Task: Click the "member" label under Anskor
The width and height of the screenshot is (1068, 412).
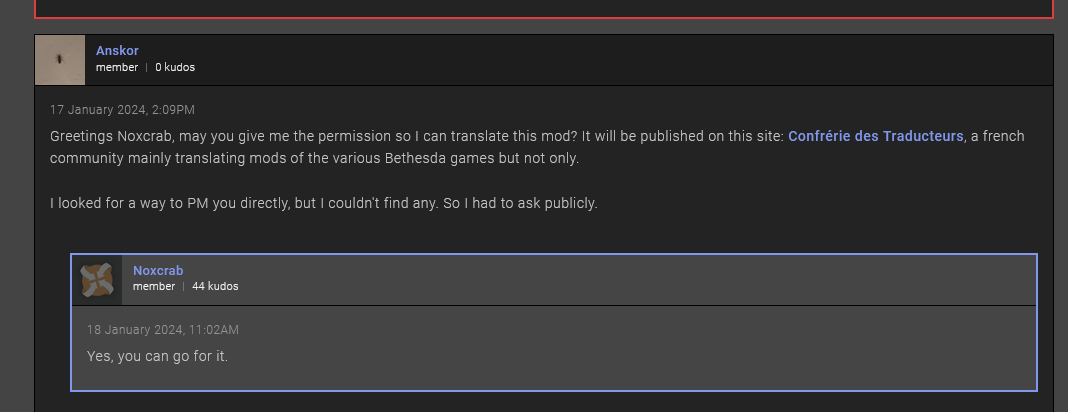Action: coord(117,67)
